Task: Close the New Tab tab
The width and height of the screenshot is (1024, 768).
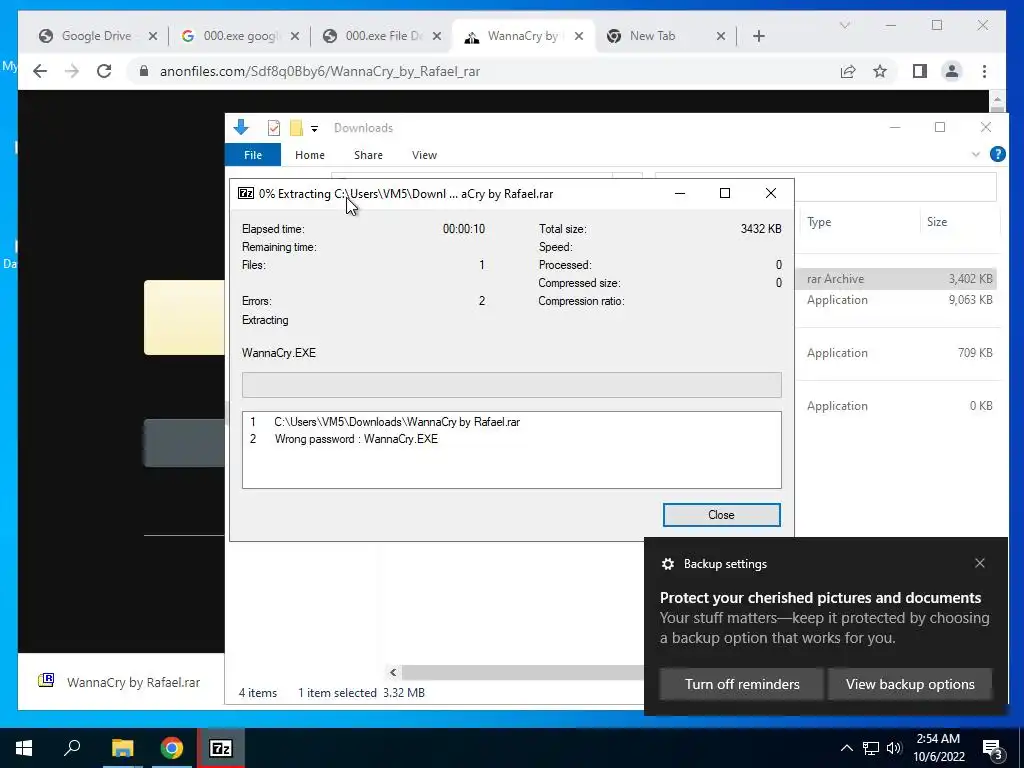Action: tap(720, 36)
